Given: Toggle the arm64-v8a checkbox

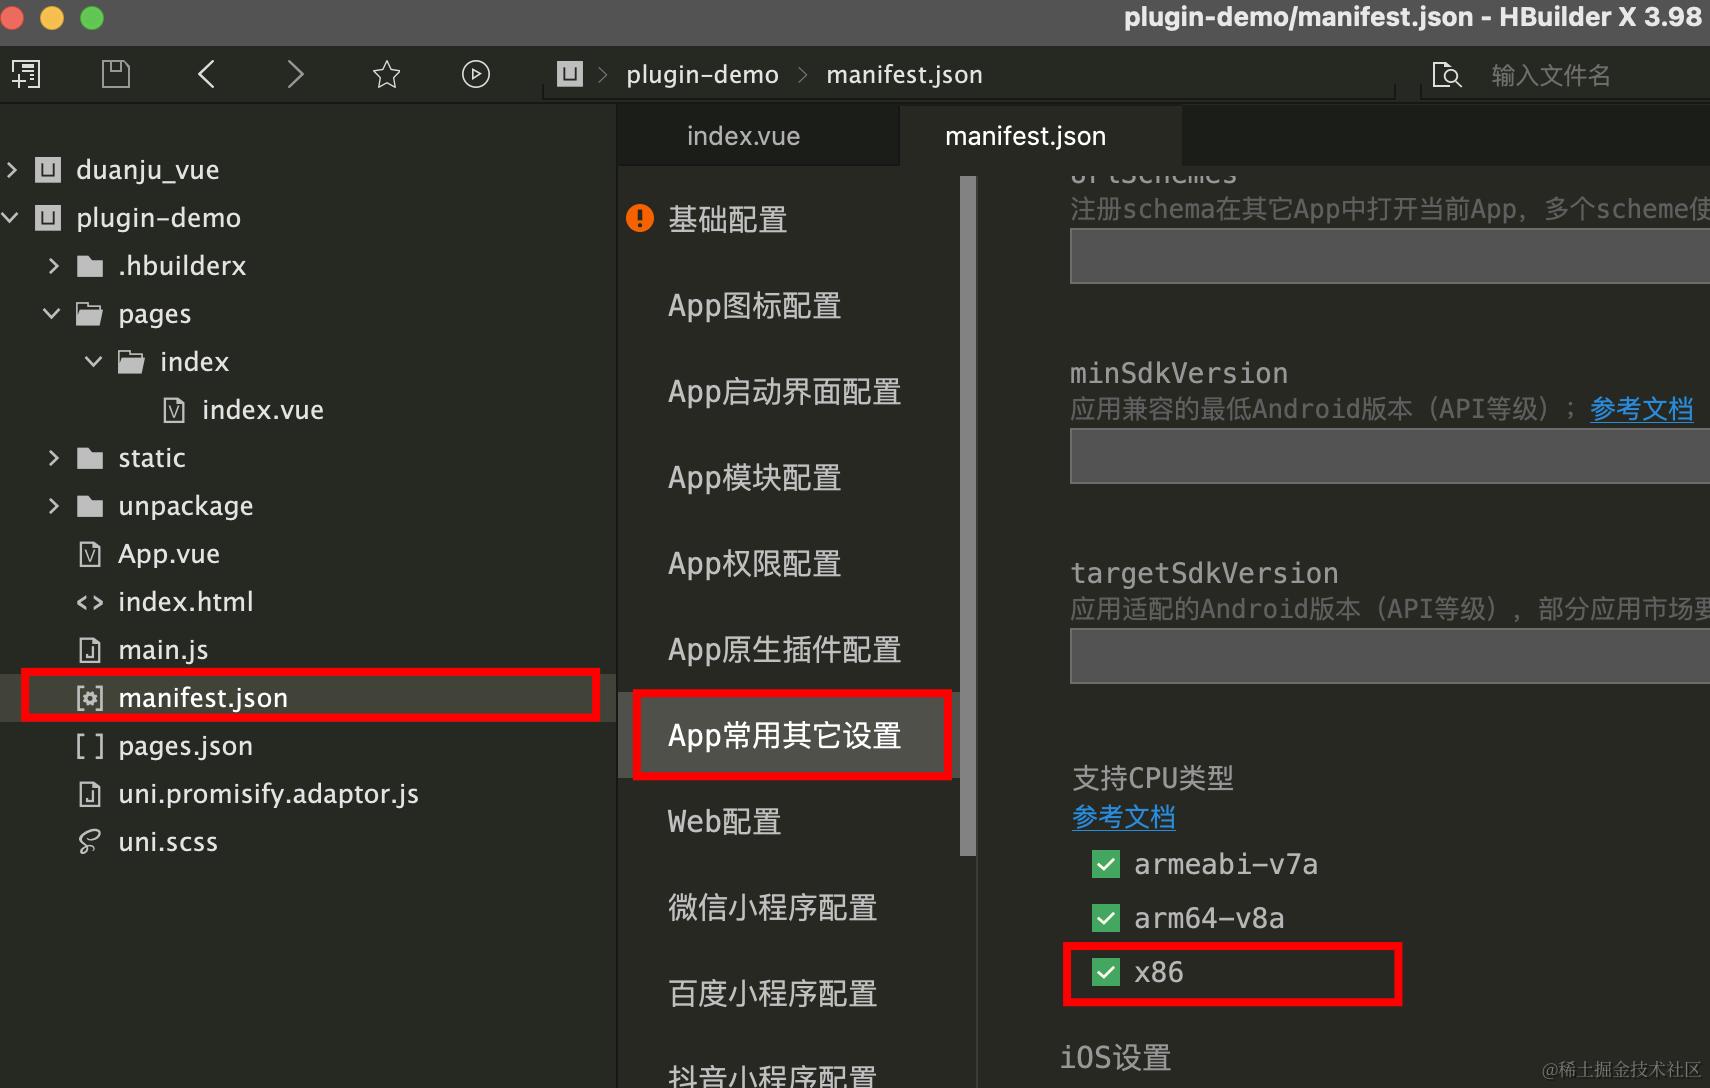Looking at the screenshot, I should coord(1106,918).
